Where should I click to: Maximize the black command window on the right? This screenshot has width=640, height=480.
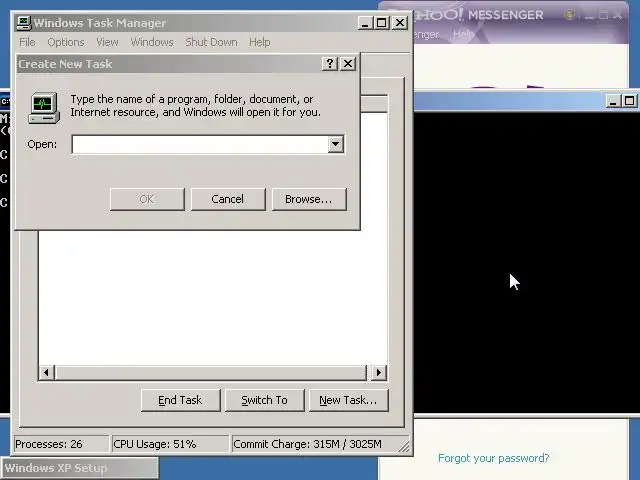coord(629,101)
